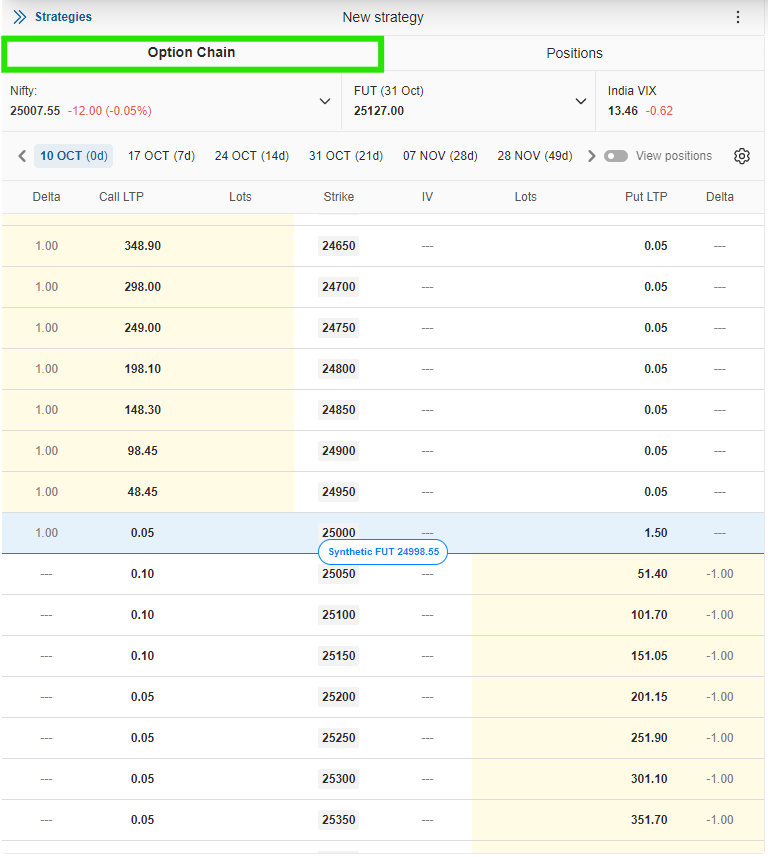The height and width of the screenshot is (857, 768).
Task: Click the call LTP 298.00
Action: click(x=143, y=287)
